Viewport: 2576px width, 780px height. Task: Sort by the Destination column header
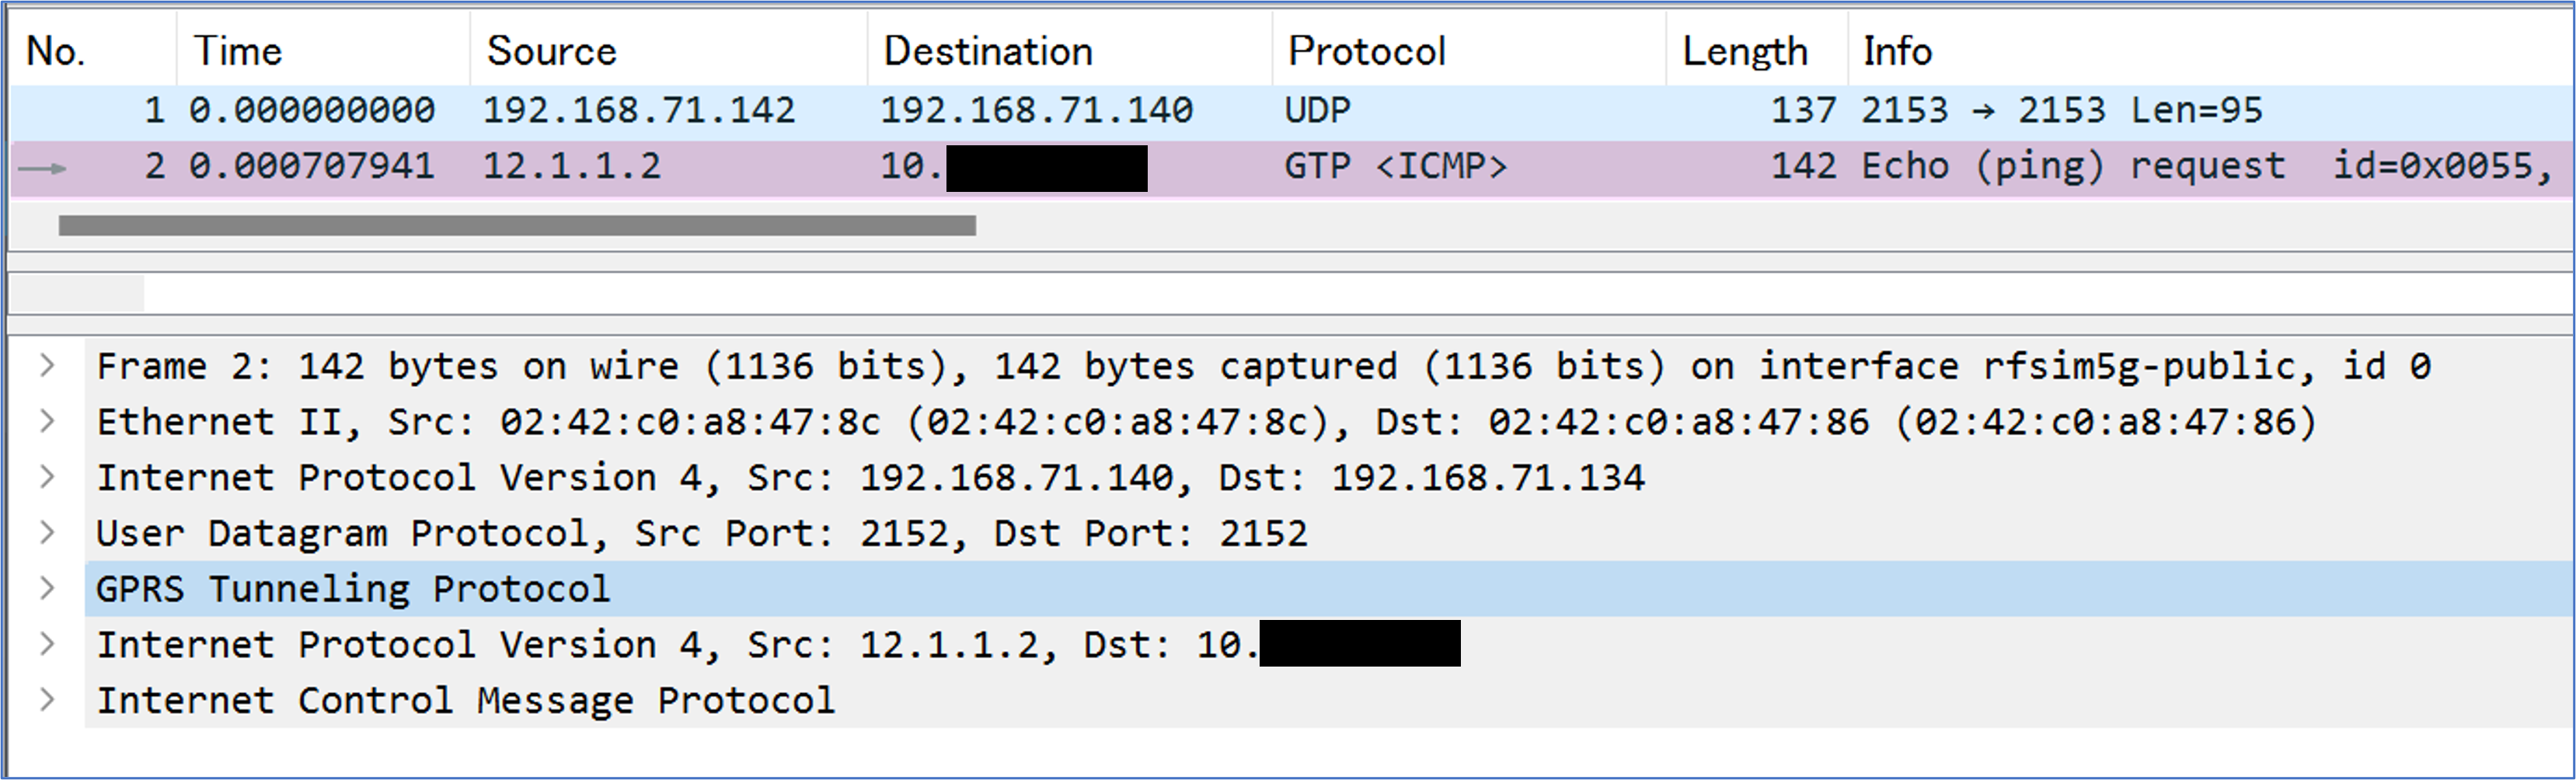(1070, 50)
